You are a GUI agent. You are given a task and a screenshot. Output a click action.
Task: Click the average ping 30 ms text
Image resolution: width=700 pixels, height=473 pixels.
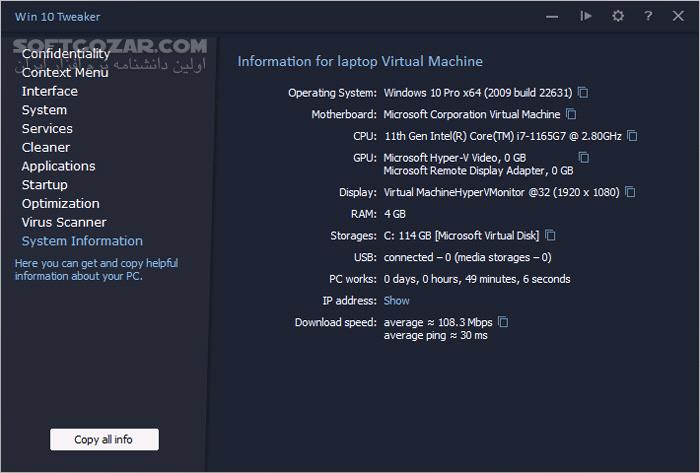click(435, 335)
